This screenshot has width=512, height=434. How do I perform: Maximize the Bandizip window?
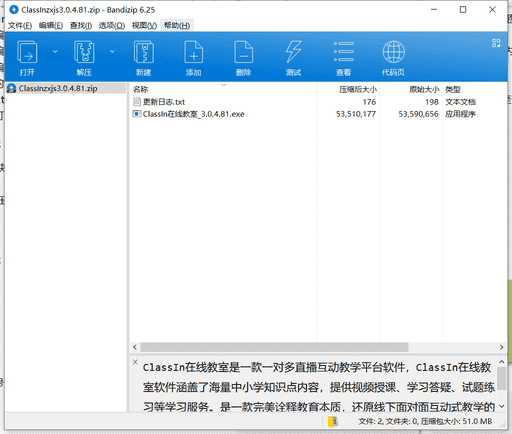(463, 10)
